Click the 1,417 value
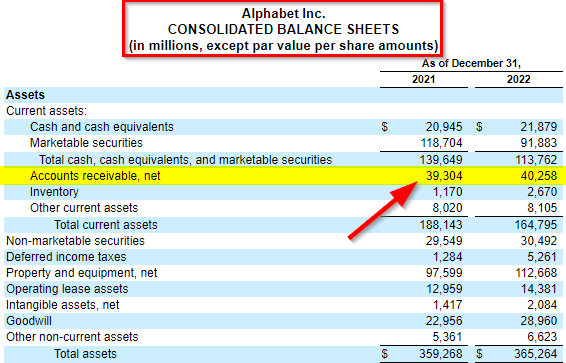Image resolution: width=566 pixels, height=363 pixels. click(448, 305)
